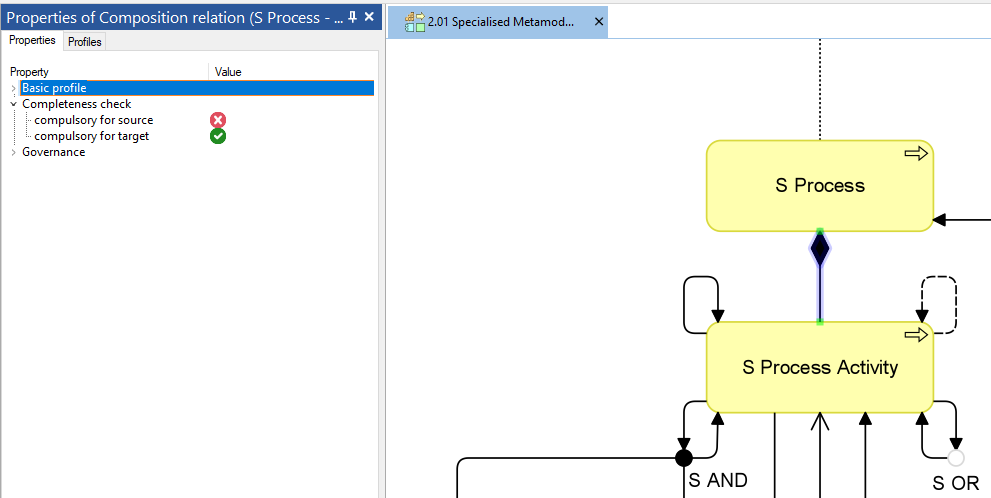Click the arrow icon in S Process Activity

pyautogui.click(x=916, y=335)
